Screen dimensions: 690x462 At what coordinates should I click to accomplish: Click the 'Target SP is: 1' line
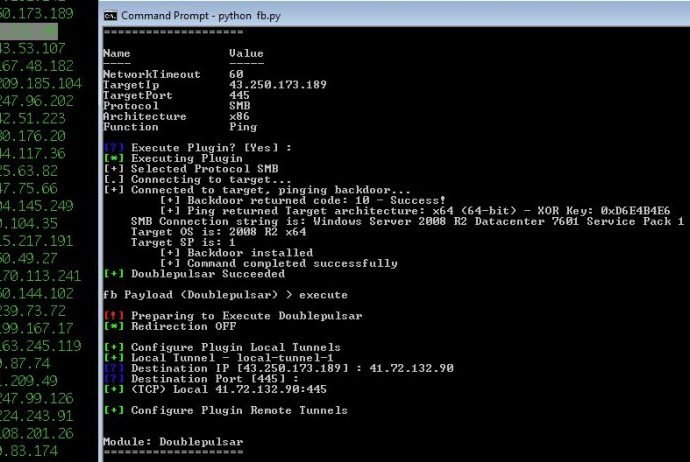point(183,242)
